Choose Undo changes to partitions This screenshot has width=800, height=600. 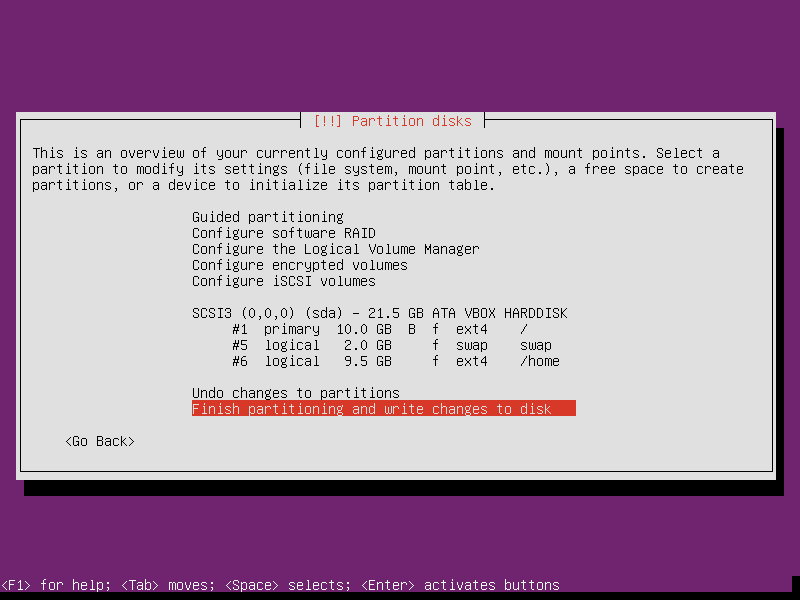click(296, 393)
